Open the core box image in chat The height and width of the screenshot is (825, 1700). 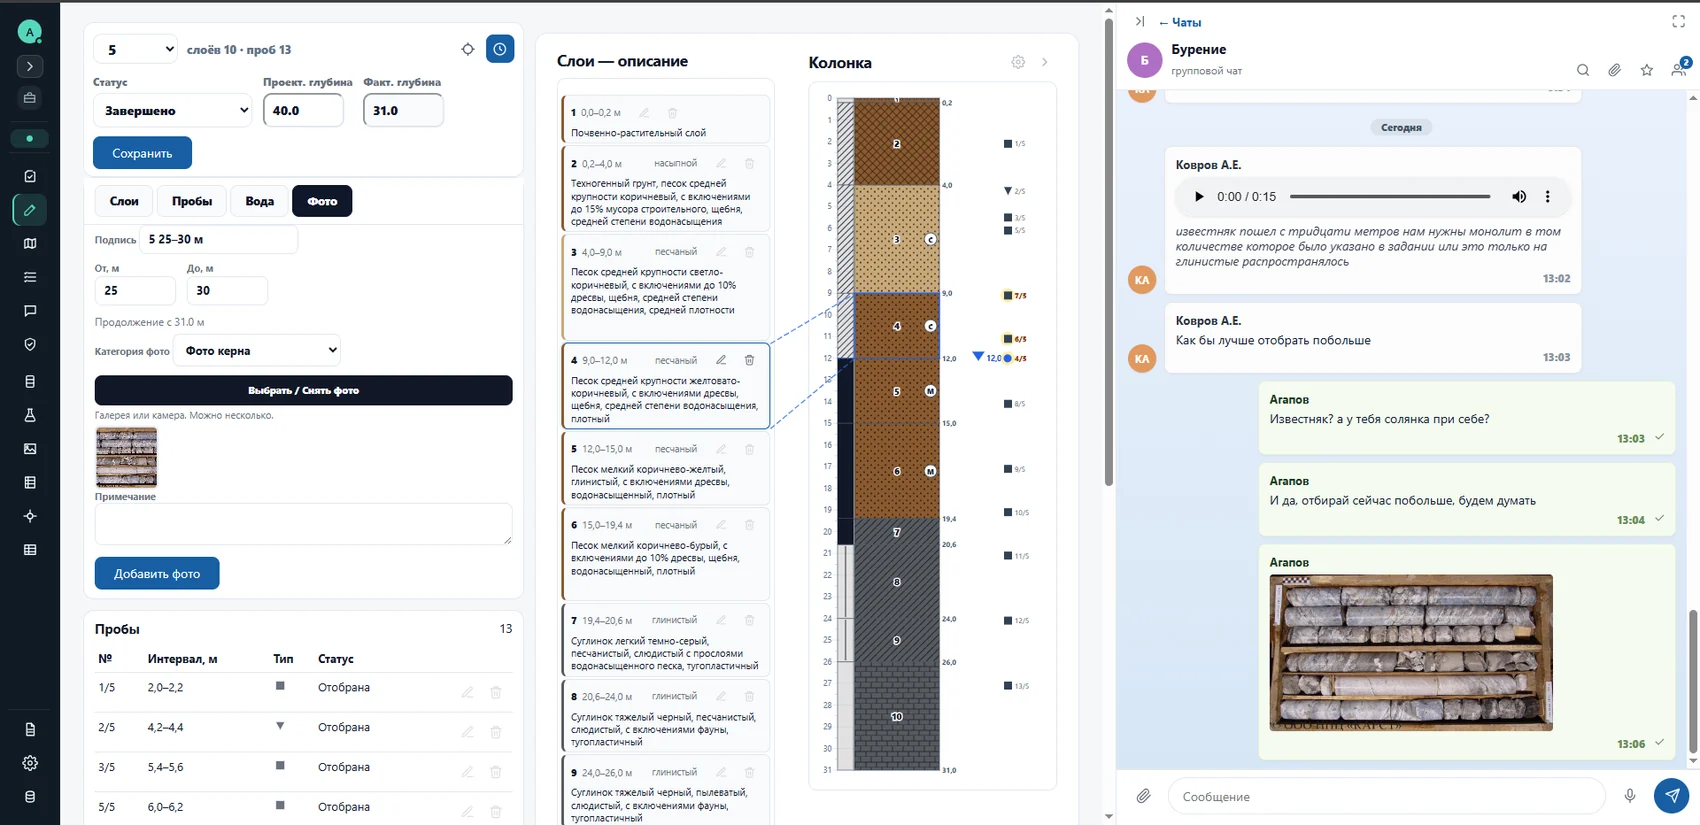click(x=1411, y=652)
